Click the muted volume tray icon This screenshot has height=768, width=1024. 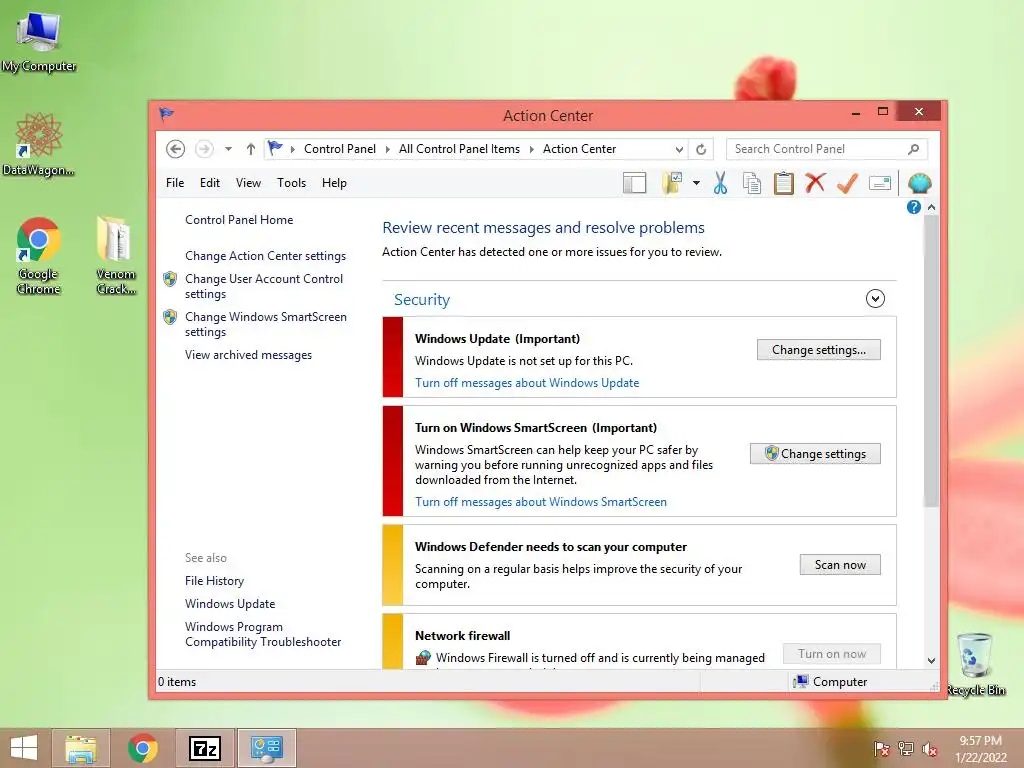tap(930, 749)
